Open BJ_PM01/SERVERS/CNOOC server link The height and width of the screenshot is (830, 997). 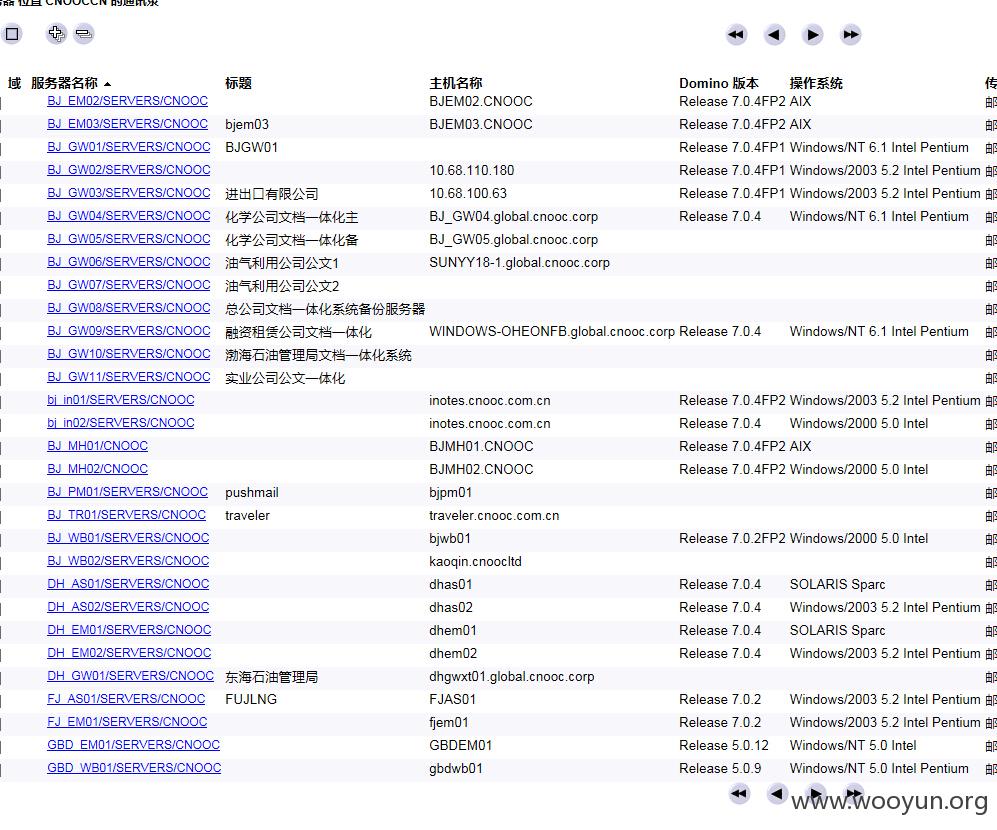click(127, 492)
